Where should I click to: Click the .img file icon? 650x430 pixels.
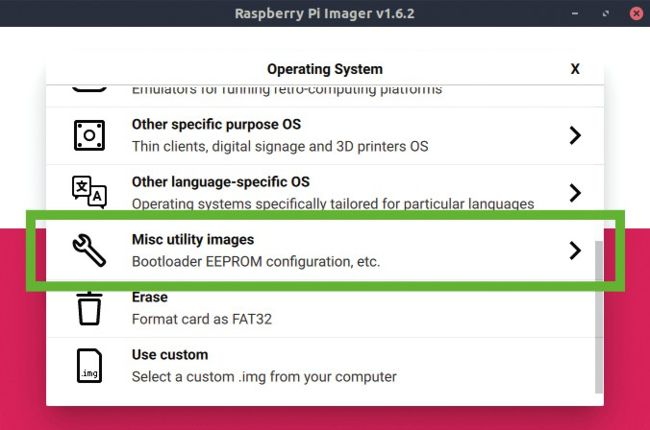coord(89,366)
